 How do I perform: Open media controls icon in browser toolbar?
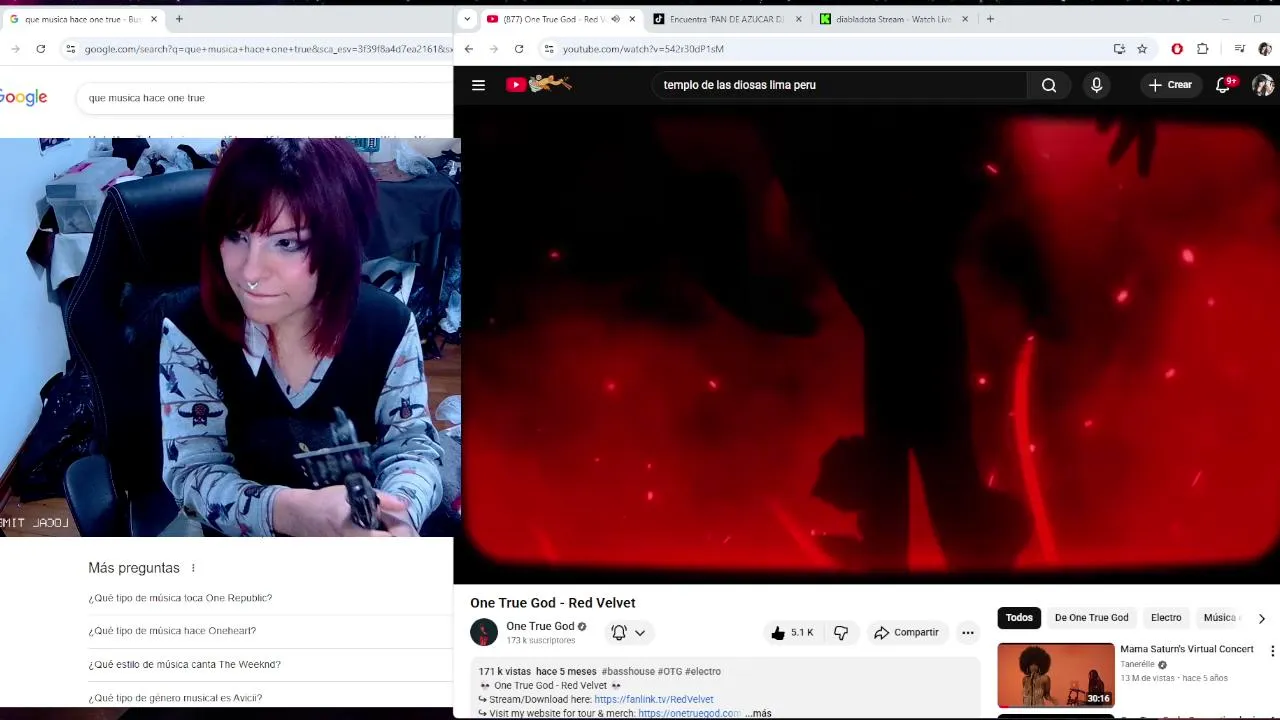pos(1239,48)
